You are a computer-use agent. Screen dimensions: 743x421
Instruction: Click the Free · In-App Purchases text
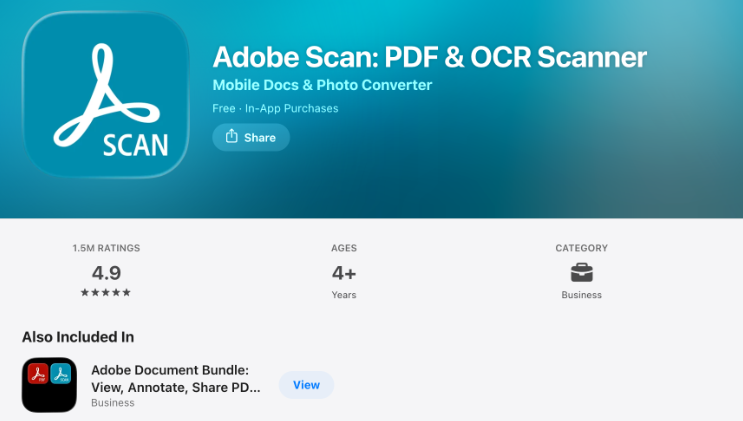(x=275, y=108)
